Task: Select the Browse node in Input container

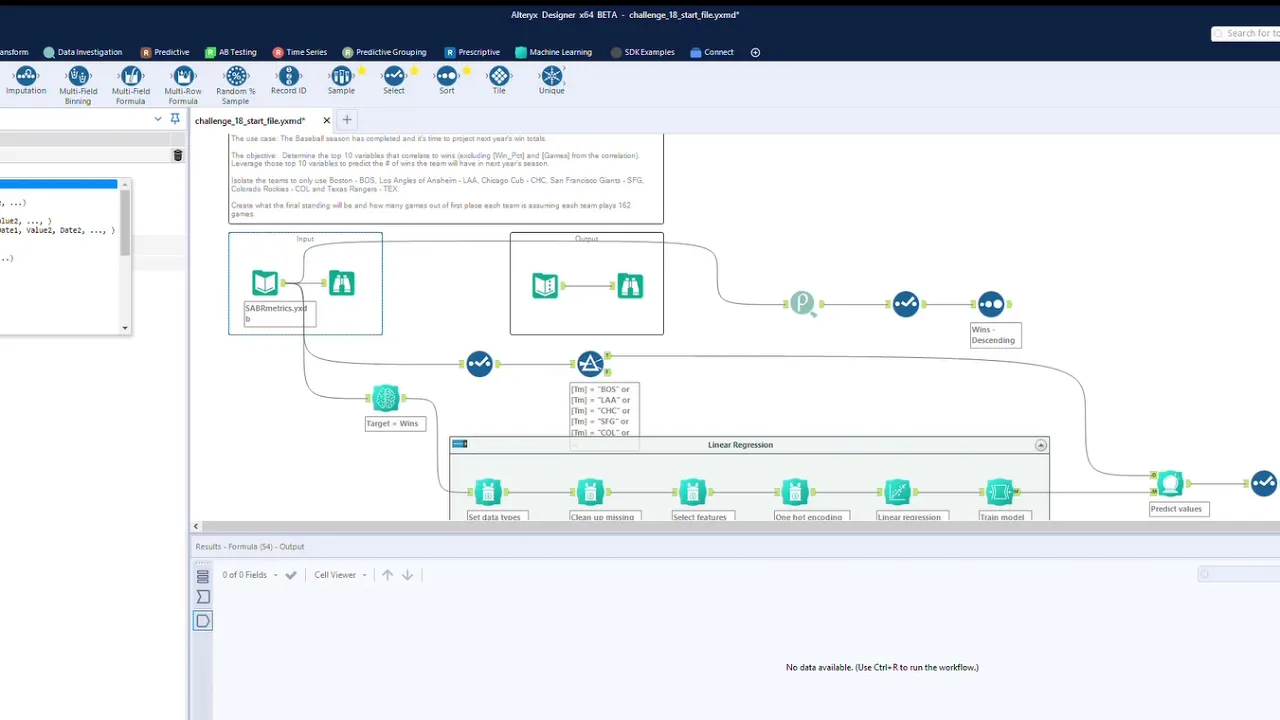Action: 341,283
